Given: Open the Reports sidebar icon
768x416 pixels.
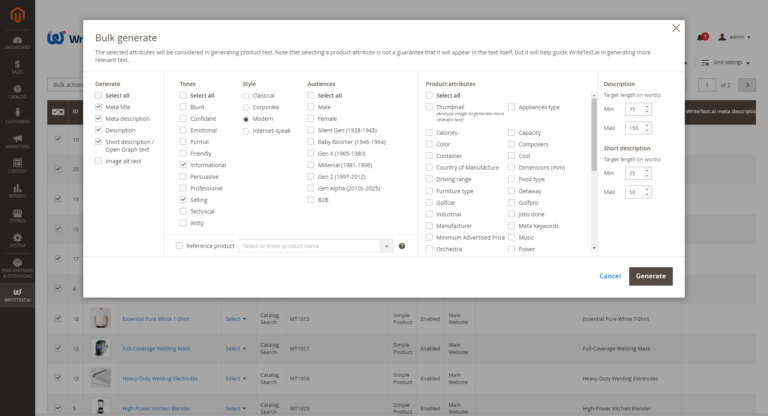Looking at the screenshot, I should (x=18, y=191).
